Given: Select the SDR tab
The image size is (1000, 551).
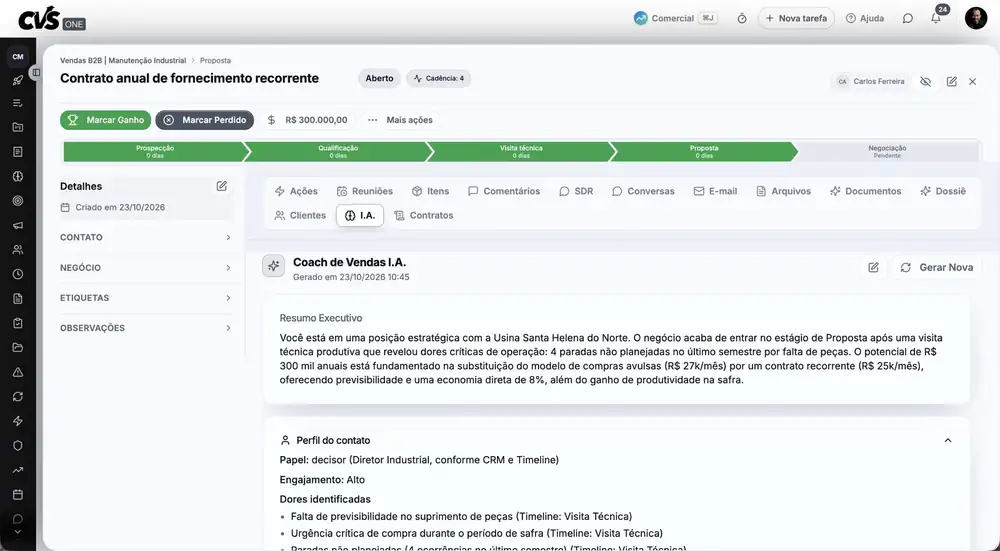Looking at the screenshot, I should pyautogui.click(x=576, y=191).
